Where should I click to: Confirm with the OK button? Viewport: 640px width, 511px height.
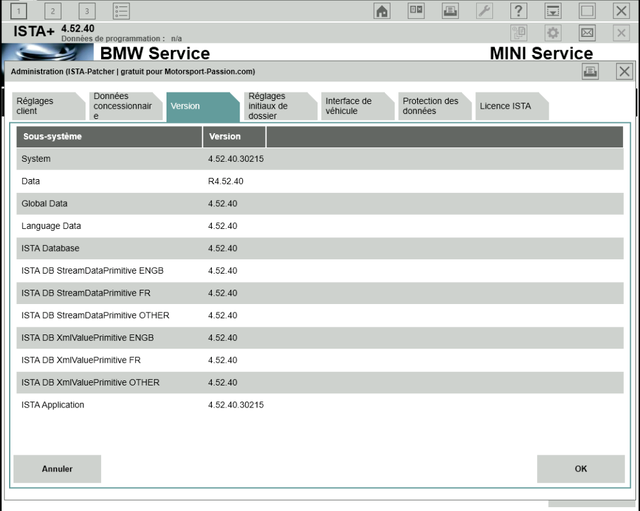pos(581,469)
